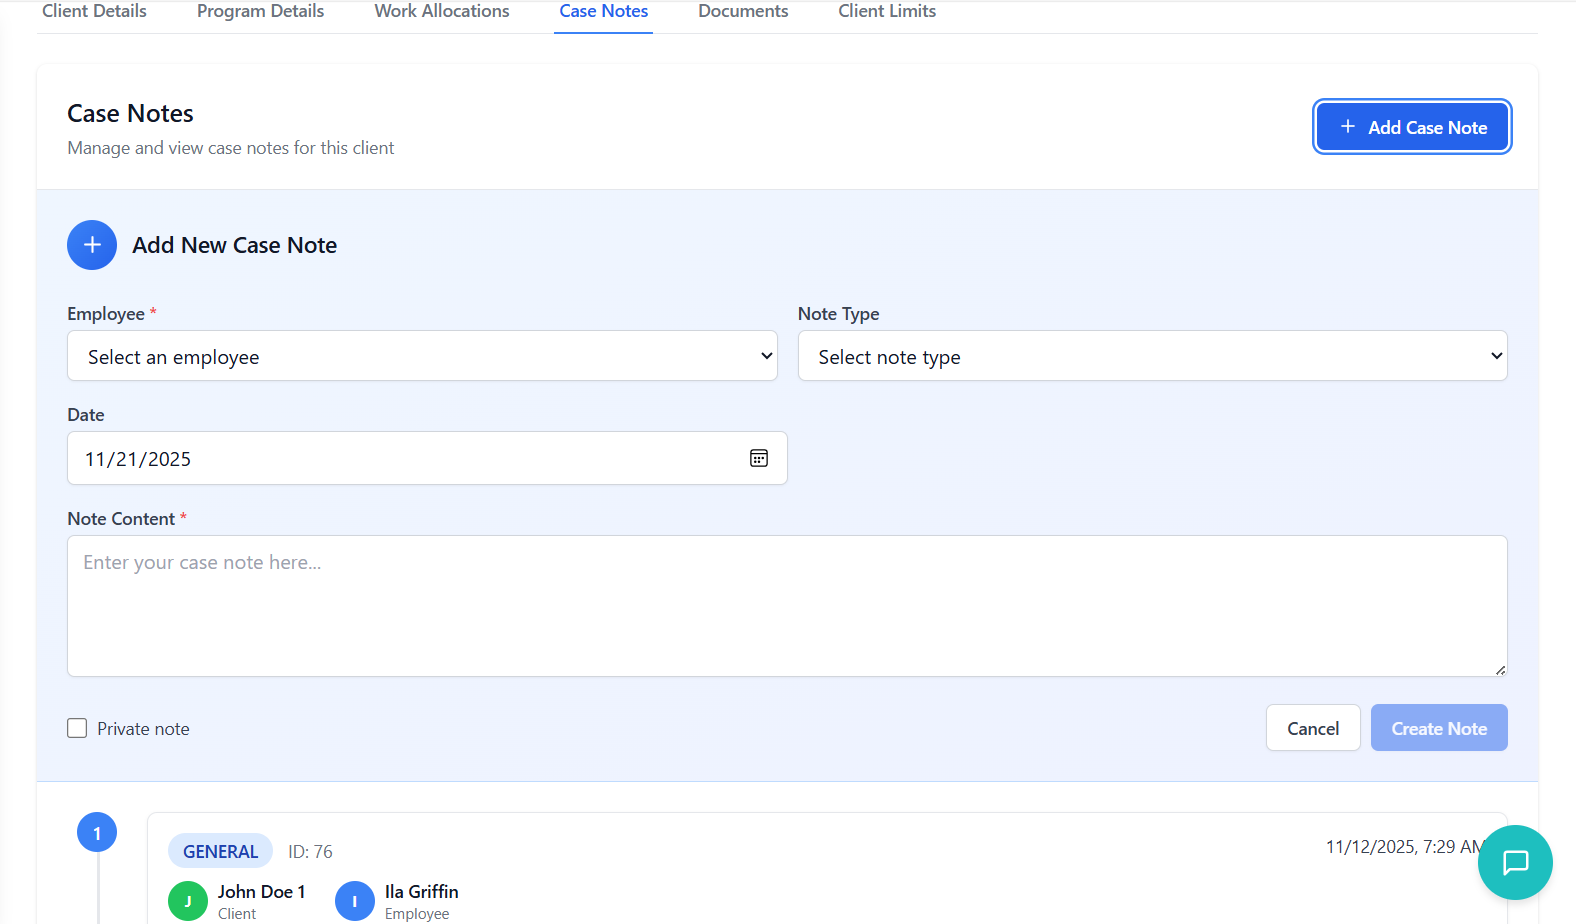Viewport: 1576px width, 924px height.
Task: Go to the Work Allocations tab
Action: point(442,12)
